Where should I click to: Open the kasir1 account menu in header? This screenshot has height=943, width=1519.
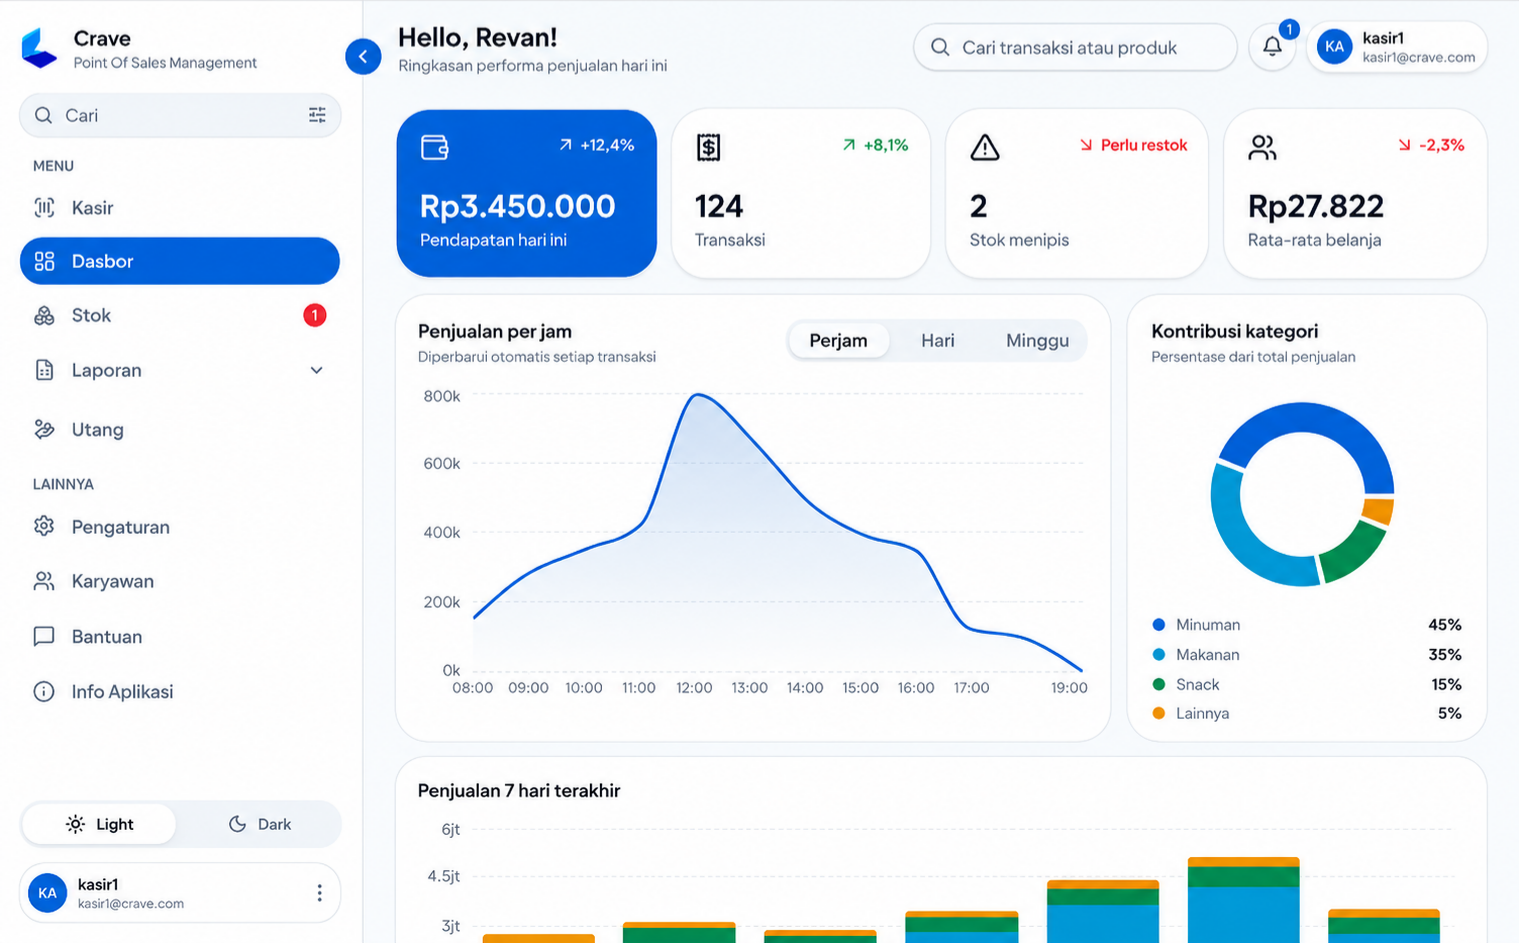click(1397, 47)
